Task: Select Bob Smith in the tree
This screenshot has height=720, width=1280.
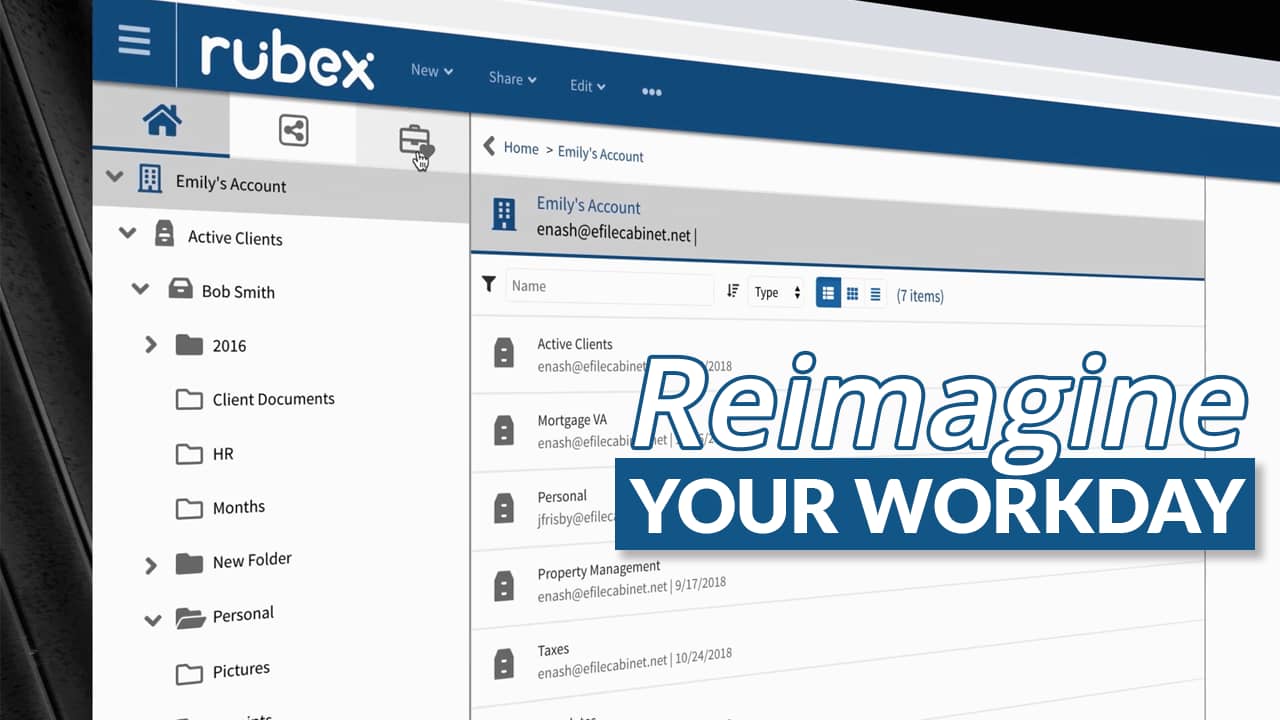Action: click(238, 292)
